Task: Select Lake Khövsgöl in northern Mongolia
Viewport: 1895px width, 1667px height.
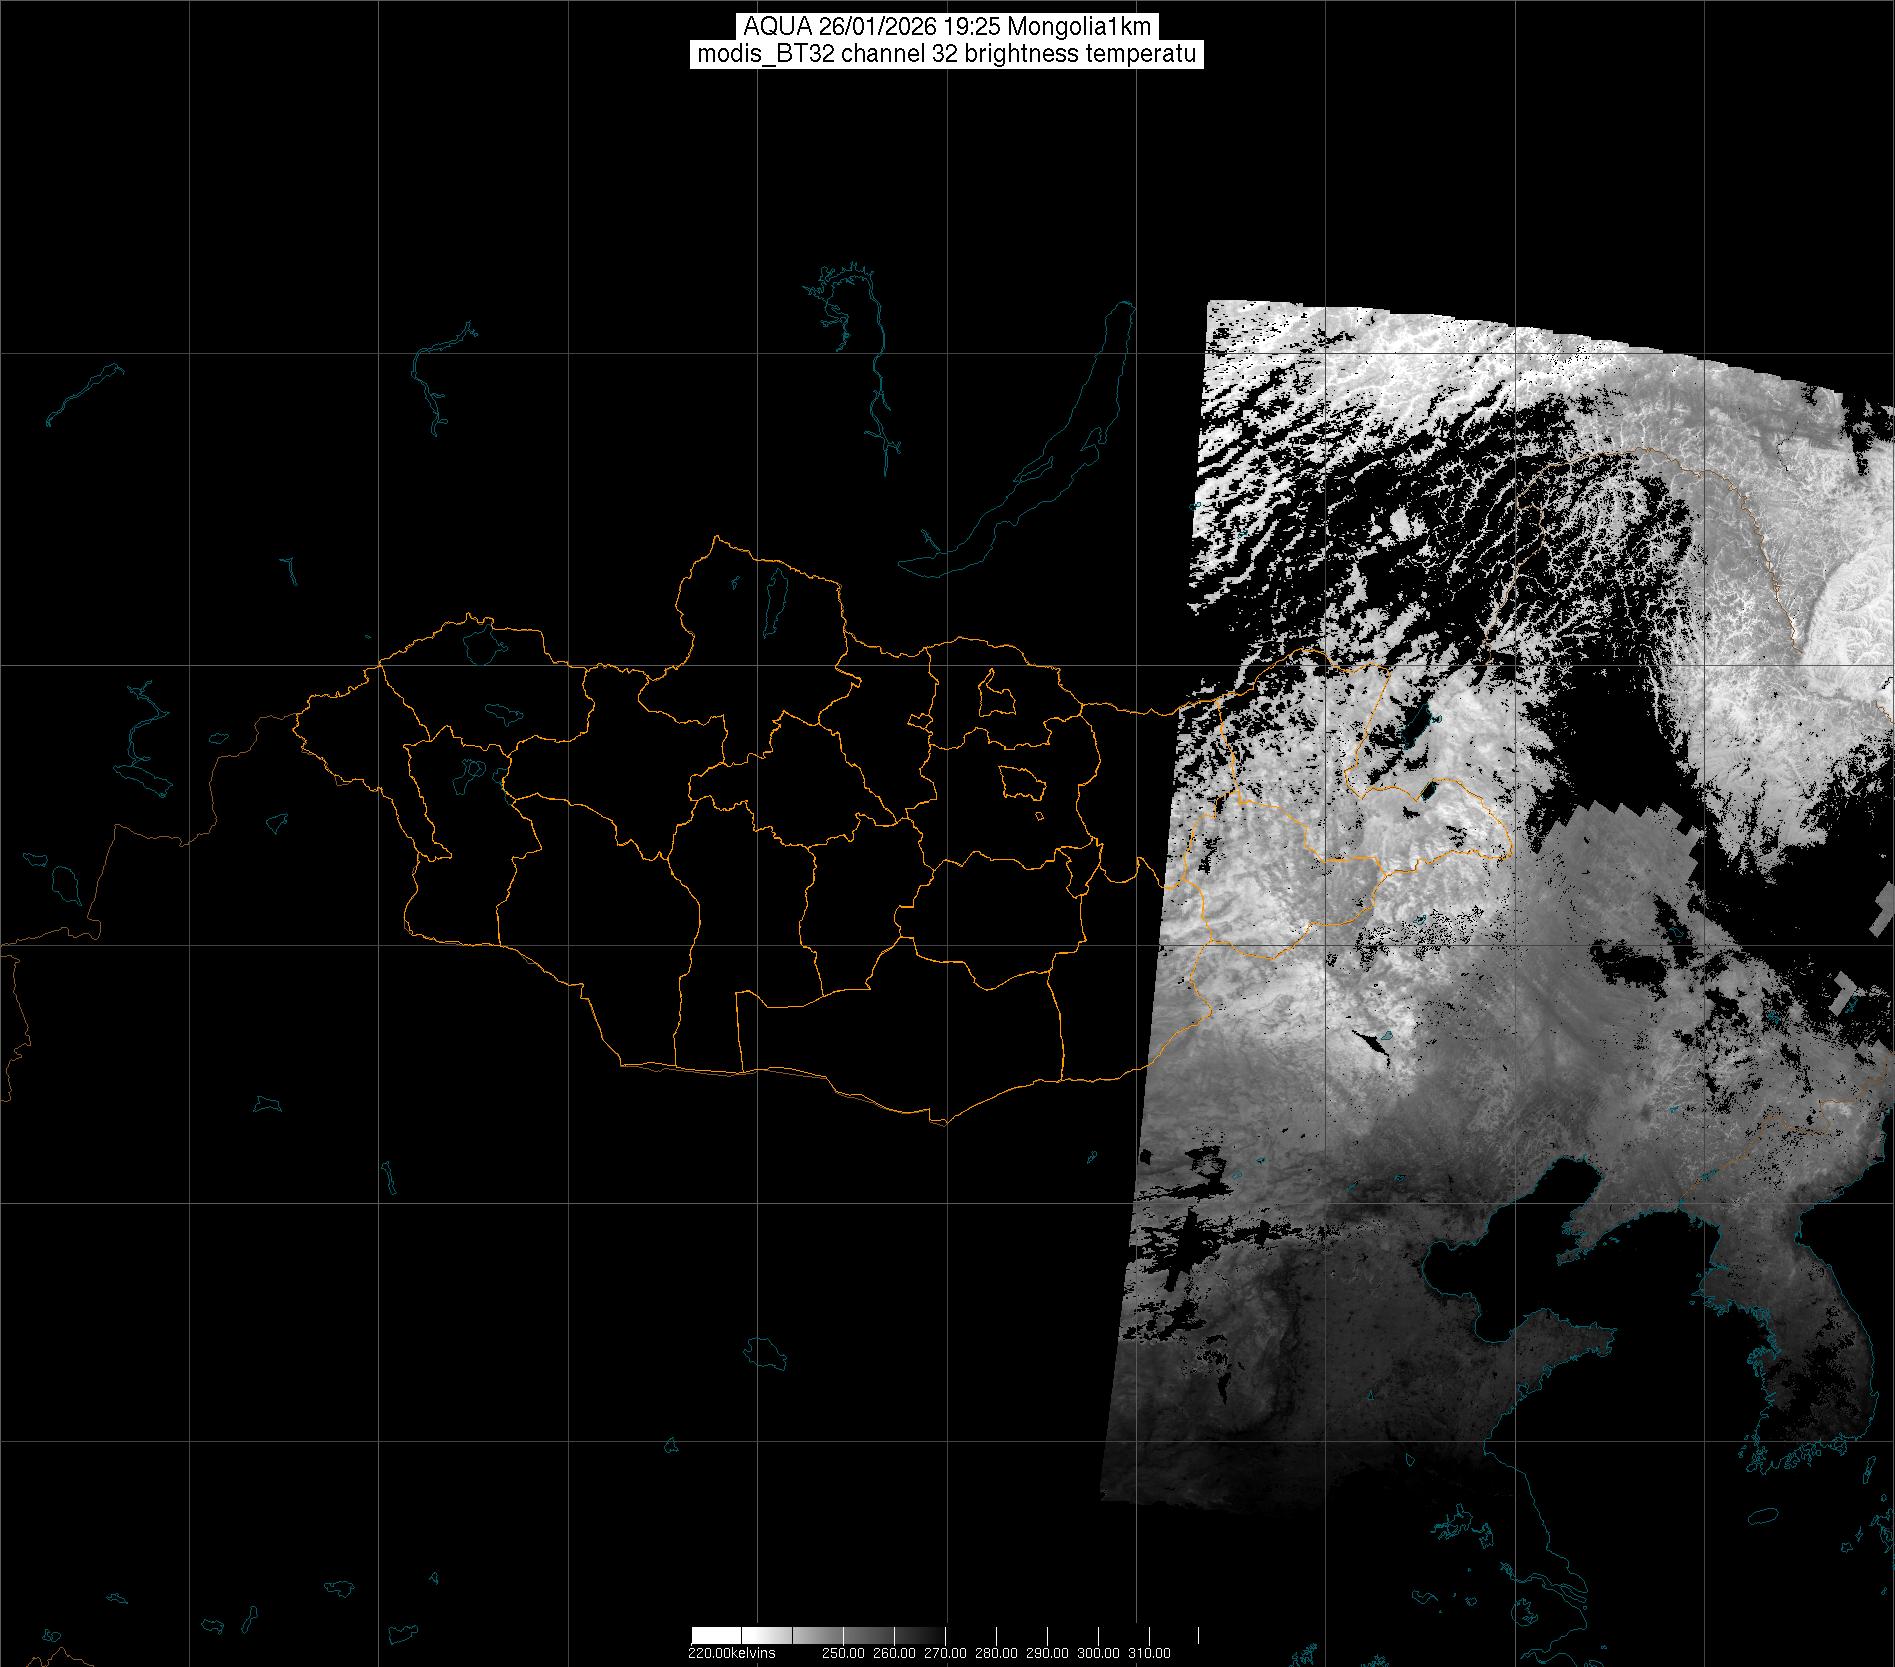Action: (x=774, y=595)
